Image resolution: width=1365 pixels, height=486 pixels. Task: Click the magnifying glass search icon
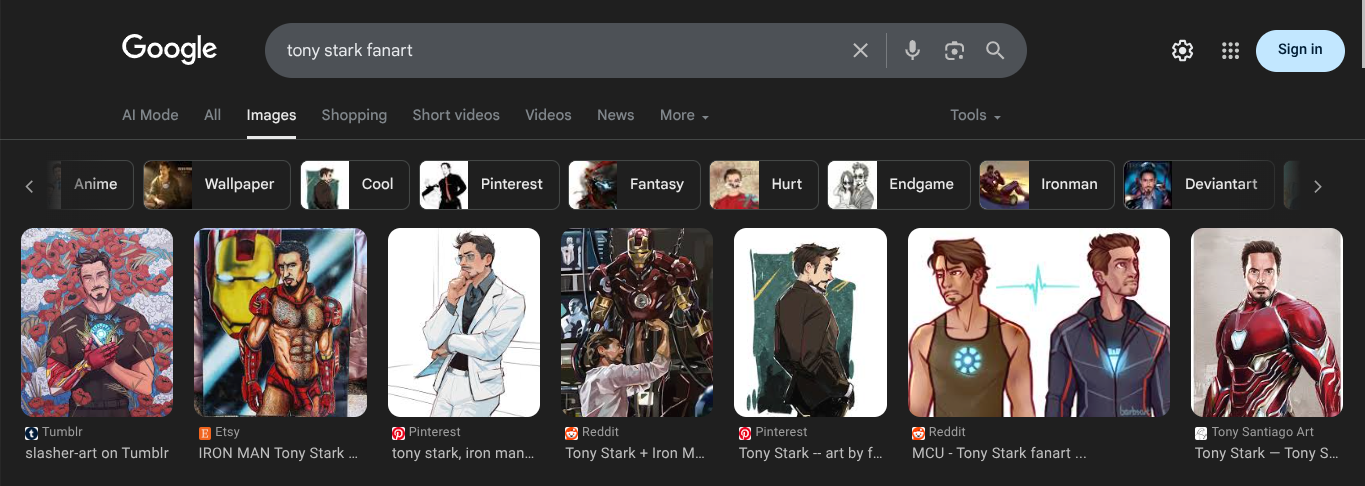[995, 50]
